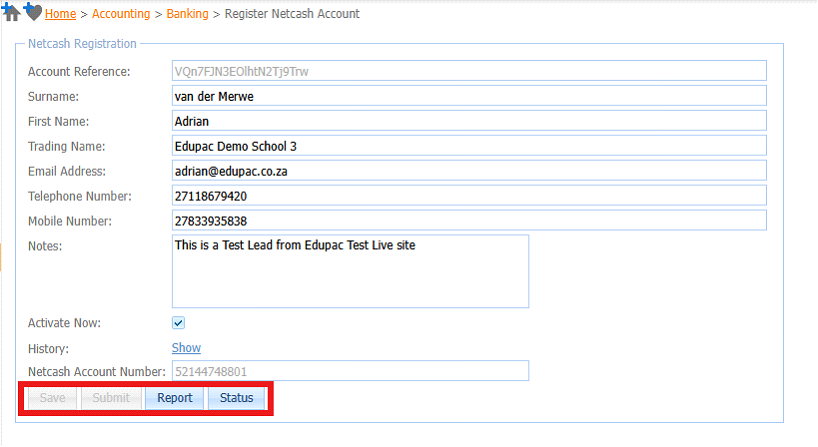The width and height of the screenshot is (818, 447).
Task: Untick the Activate Now checkbox
Action: [x=178, y=323]
